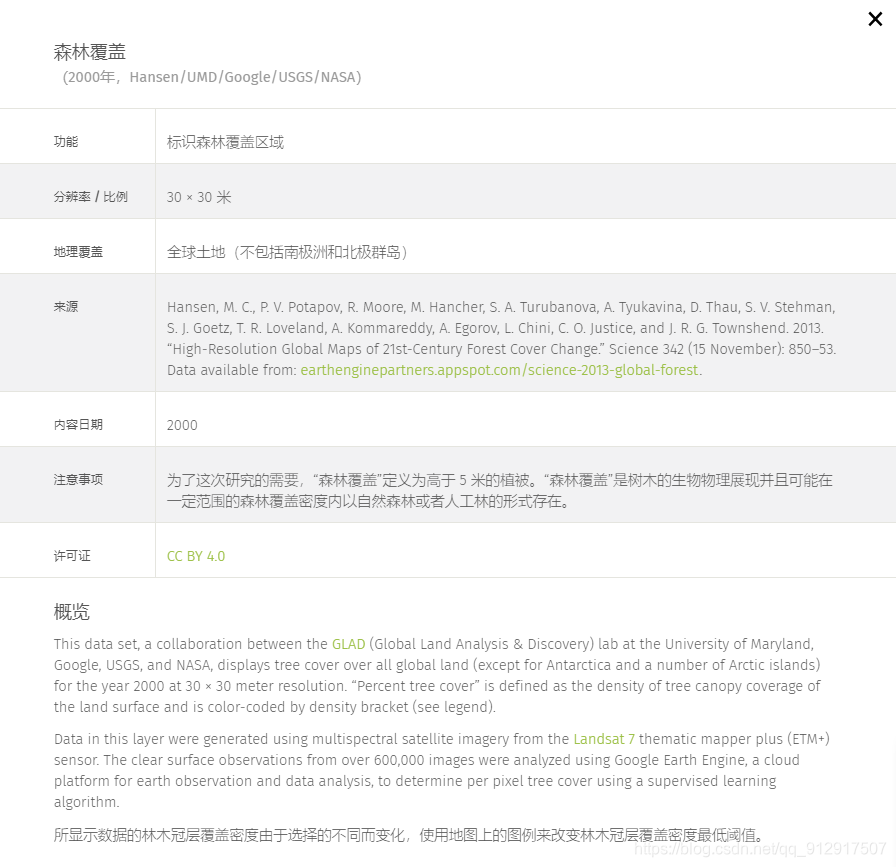Select the 标识森林覆盖区域 value
The width and height of the screenshot is (896, 867).
[x=225, y=142]
